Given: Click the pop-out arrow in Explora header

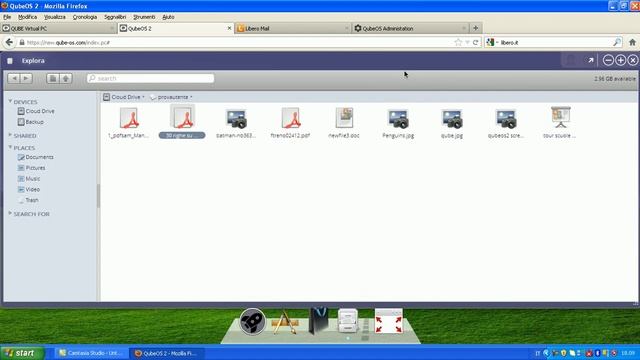Looking at the screenshot, I should (x=590, y=60).
